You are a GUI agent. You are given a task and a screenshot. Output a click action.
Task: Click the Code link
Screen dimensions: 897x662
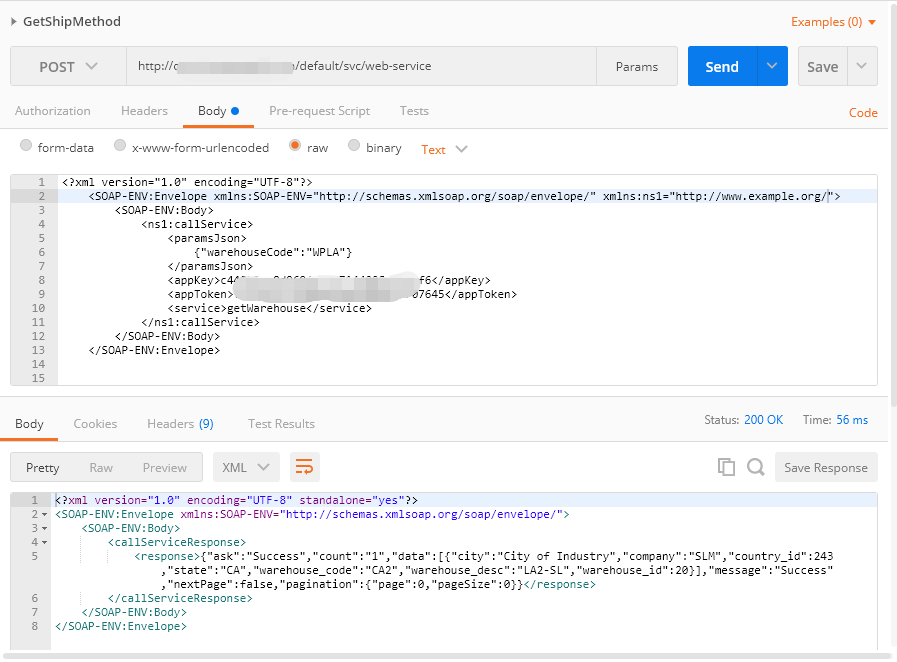pyautogui.click(x=863, y=113)
